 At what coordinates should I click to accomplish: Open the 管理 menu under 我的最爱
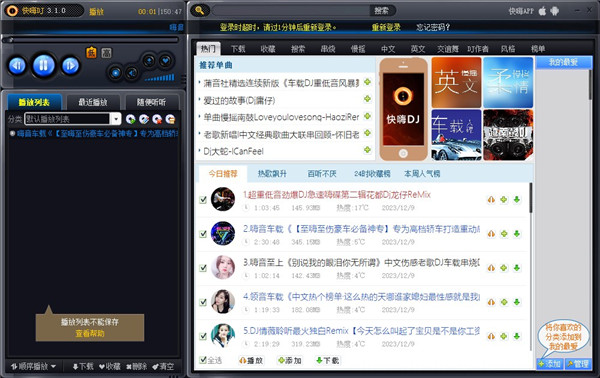(x=578, y=364)
